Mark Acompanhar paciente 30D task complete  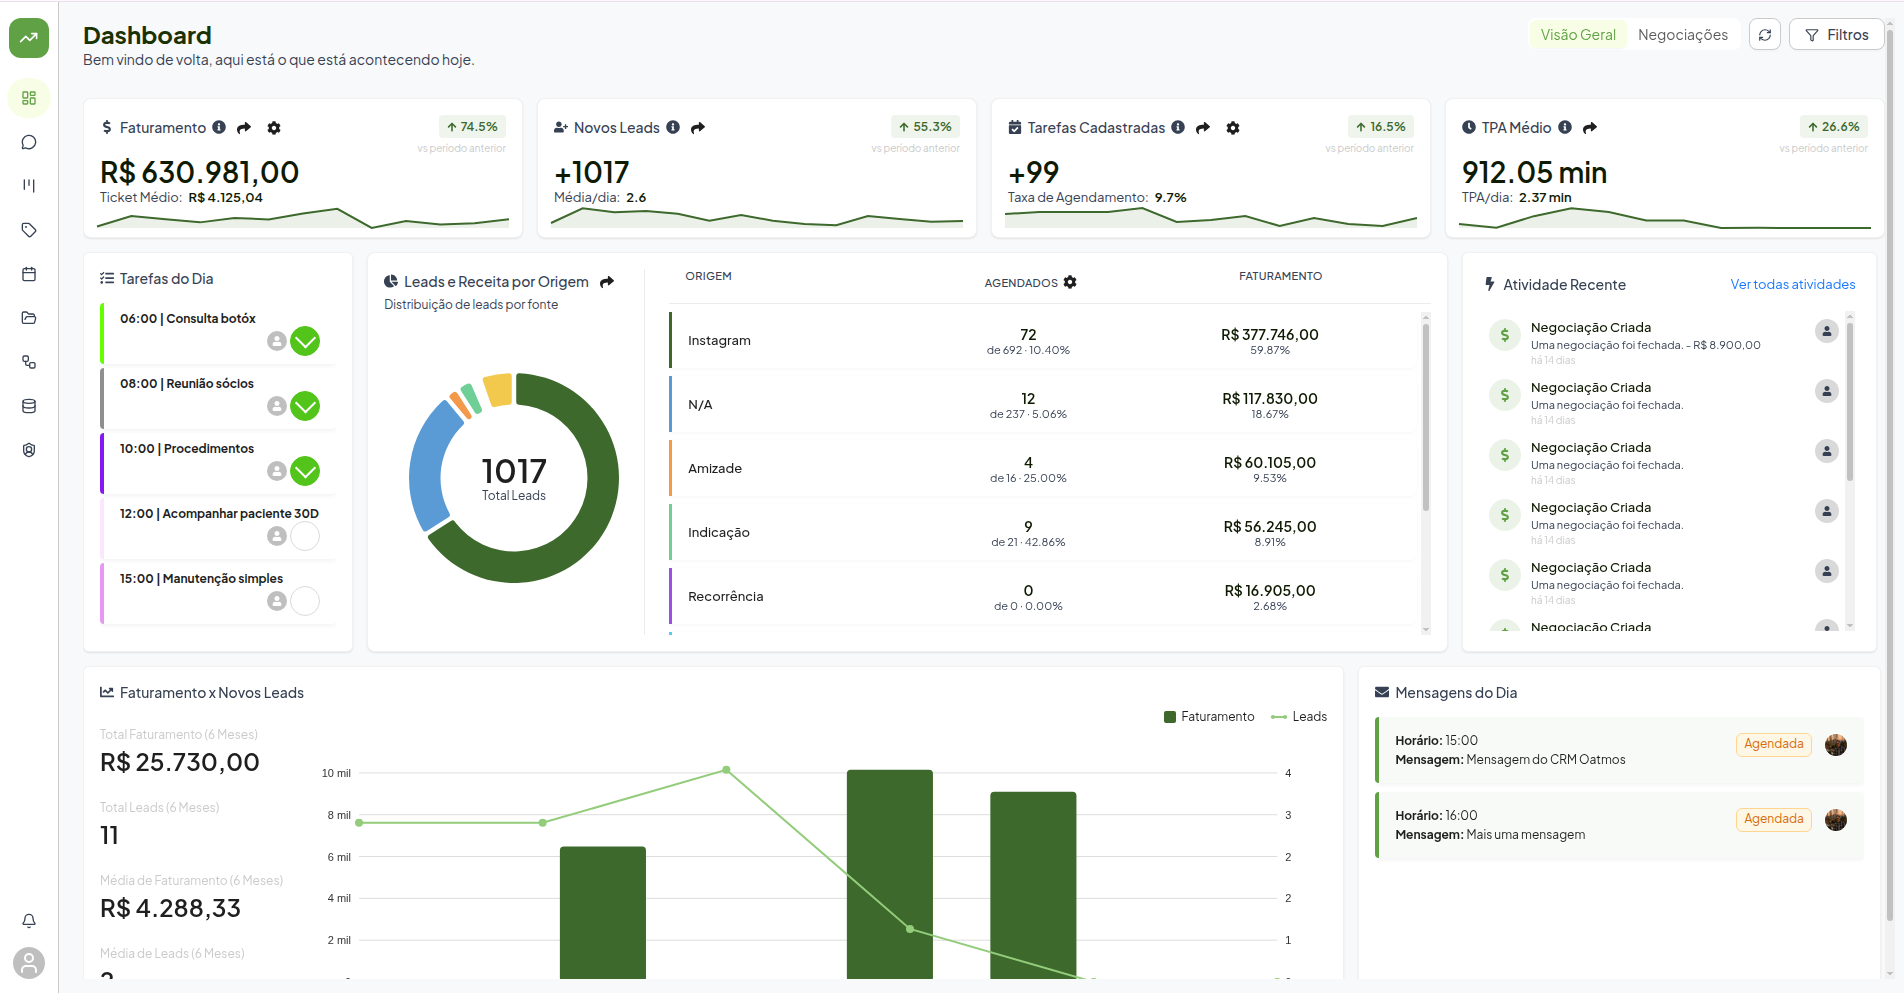pos(305,536)
